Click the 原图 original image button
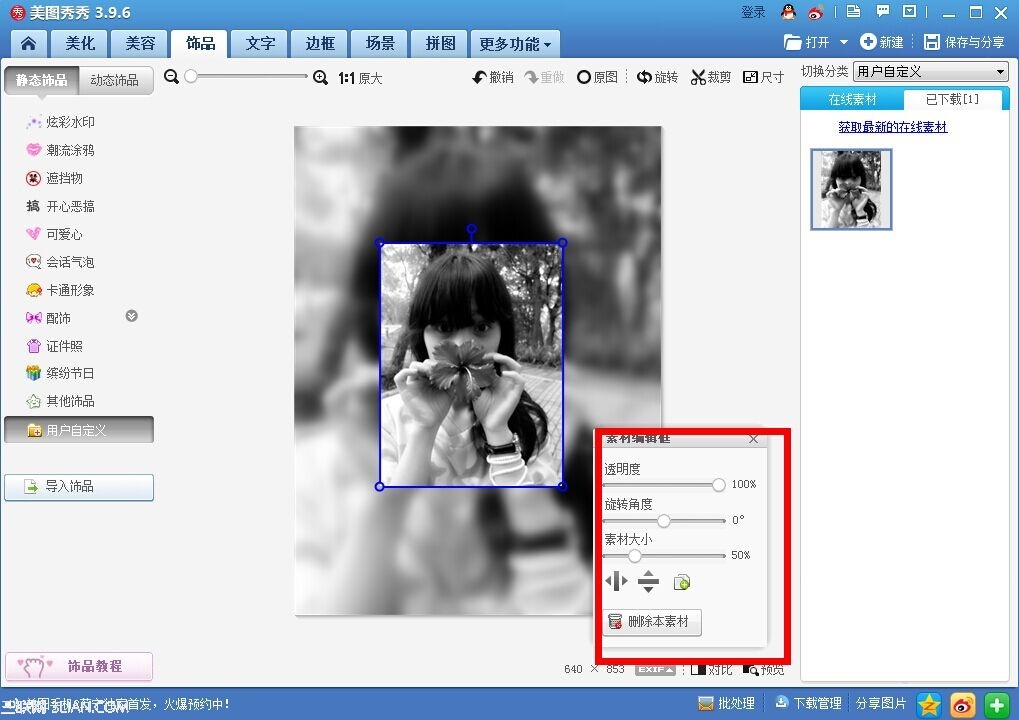The image size is (1019, 720). click(x=597, y=77)
